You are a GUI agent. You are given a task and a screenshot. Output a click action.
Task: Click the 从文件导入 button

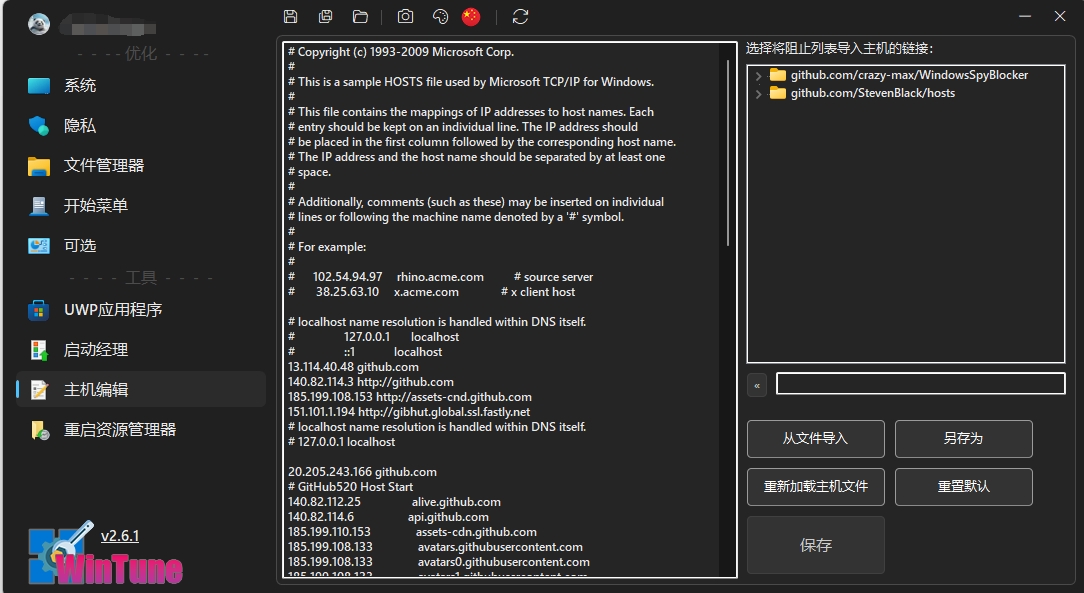(815, 439)
